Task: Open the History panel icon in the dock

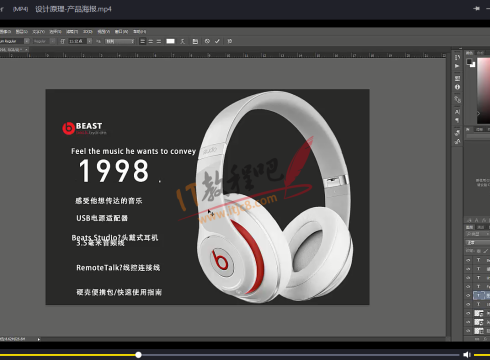Action: click(457, 57)
